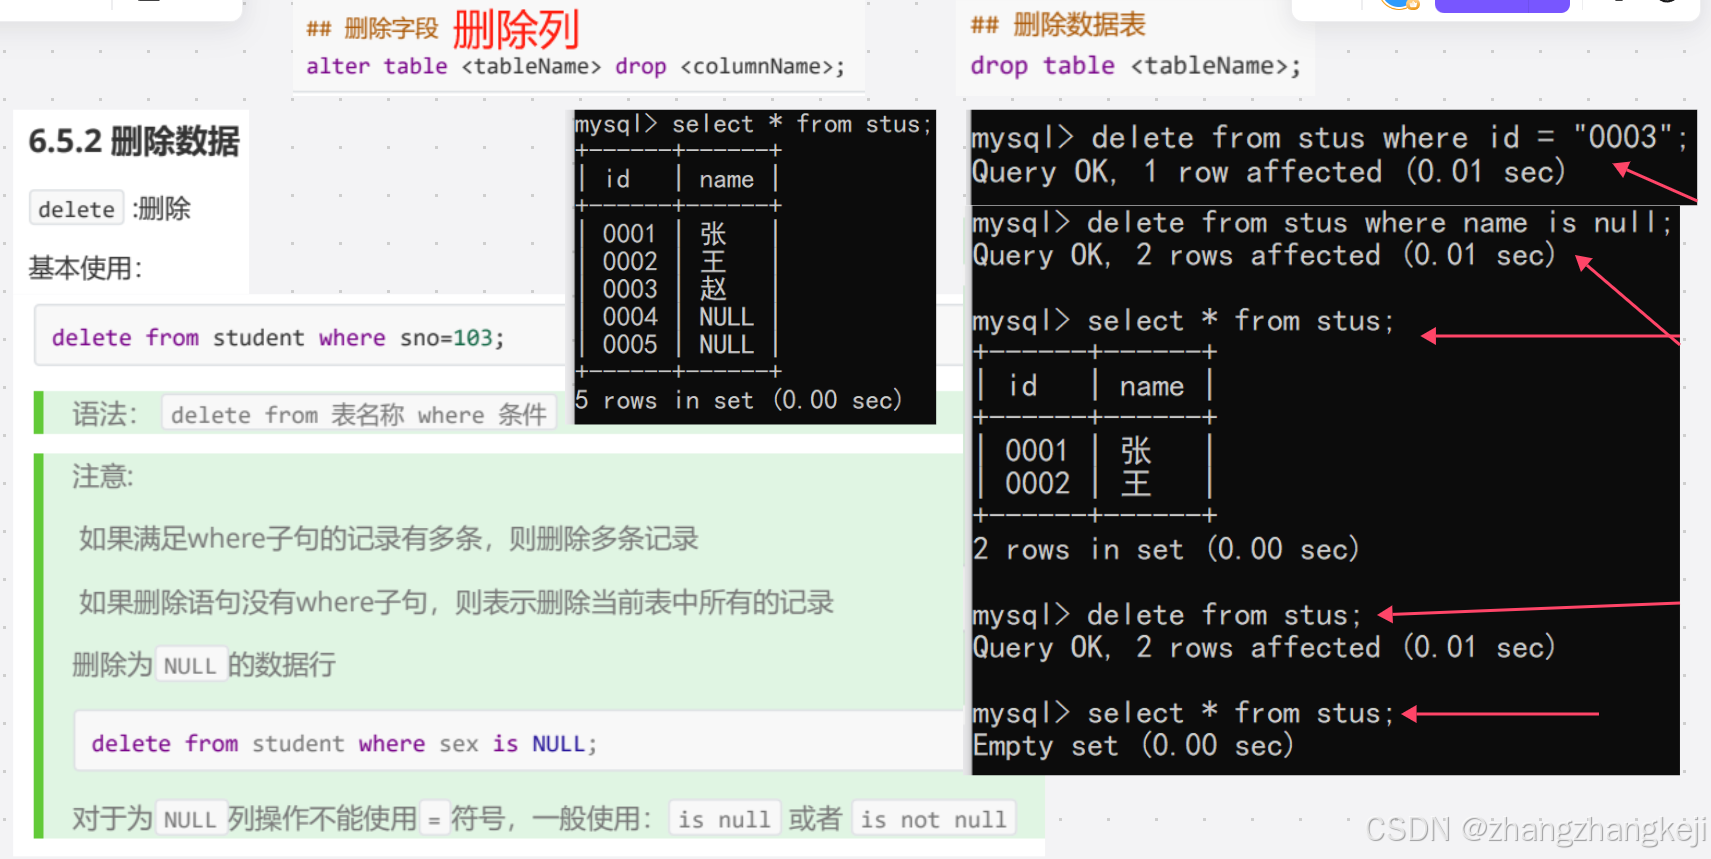Screen dimensions: 1711x859
Task: Click the 'drop table <tableName>;' code line
Action: (x=1135, y=66)
